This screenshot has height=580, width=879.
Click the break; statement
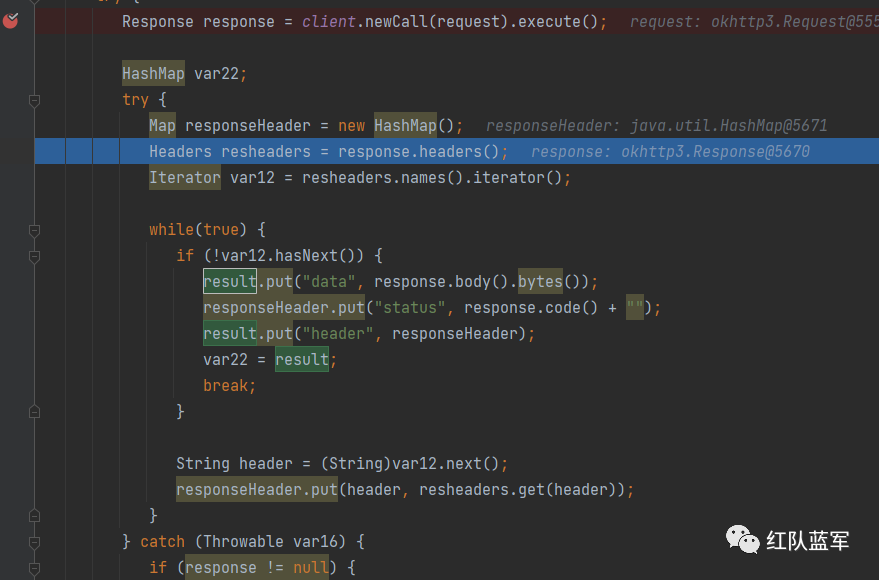229,386
